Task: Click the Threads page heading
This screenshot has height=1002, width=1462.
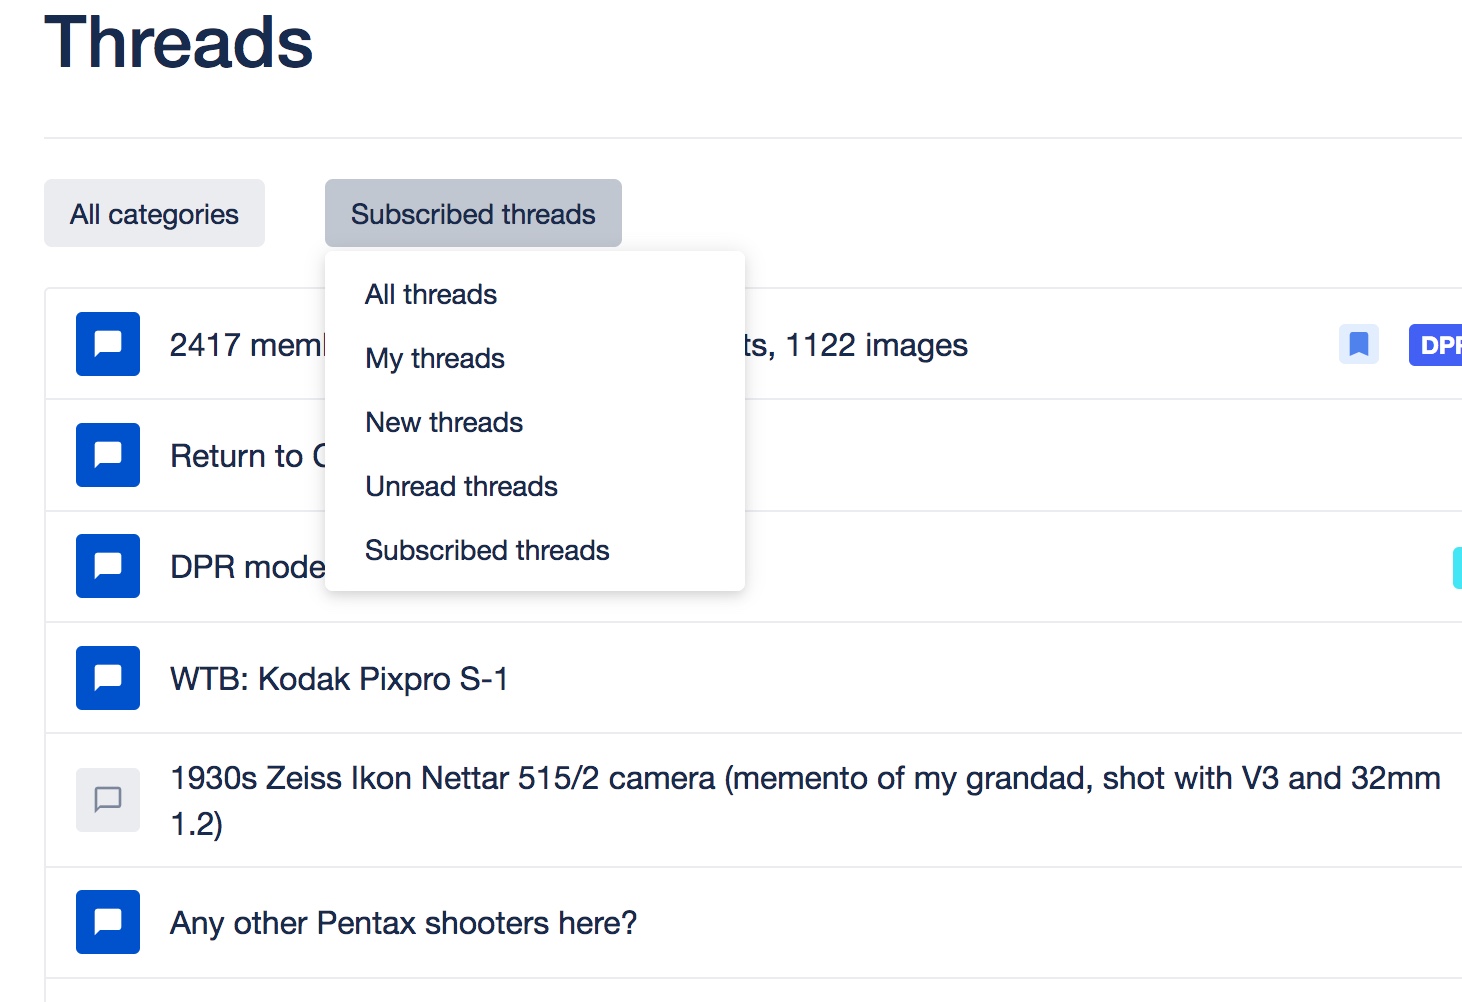Action: 179,43
